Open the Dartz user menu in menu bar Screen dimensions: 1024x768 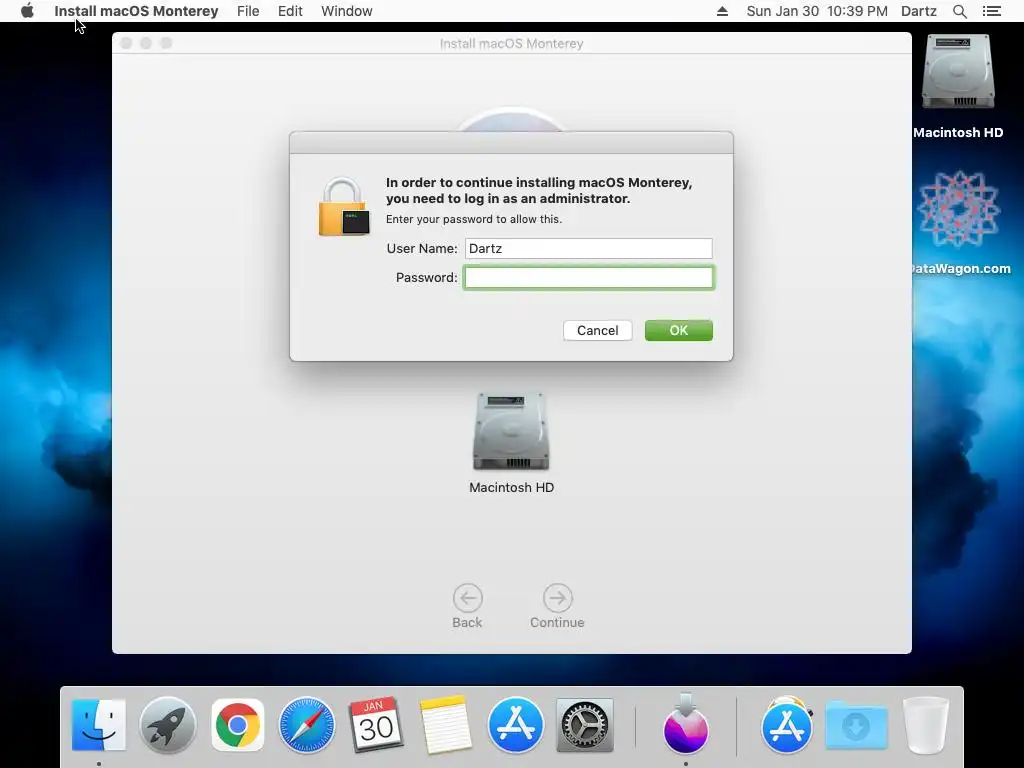918,11
